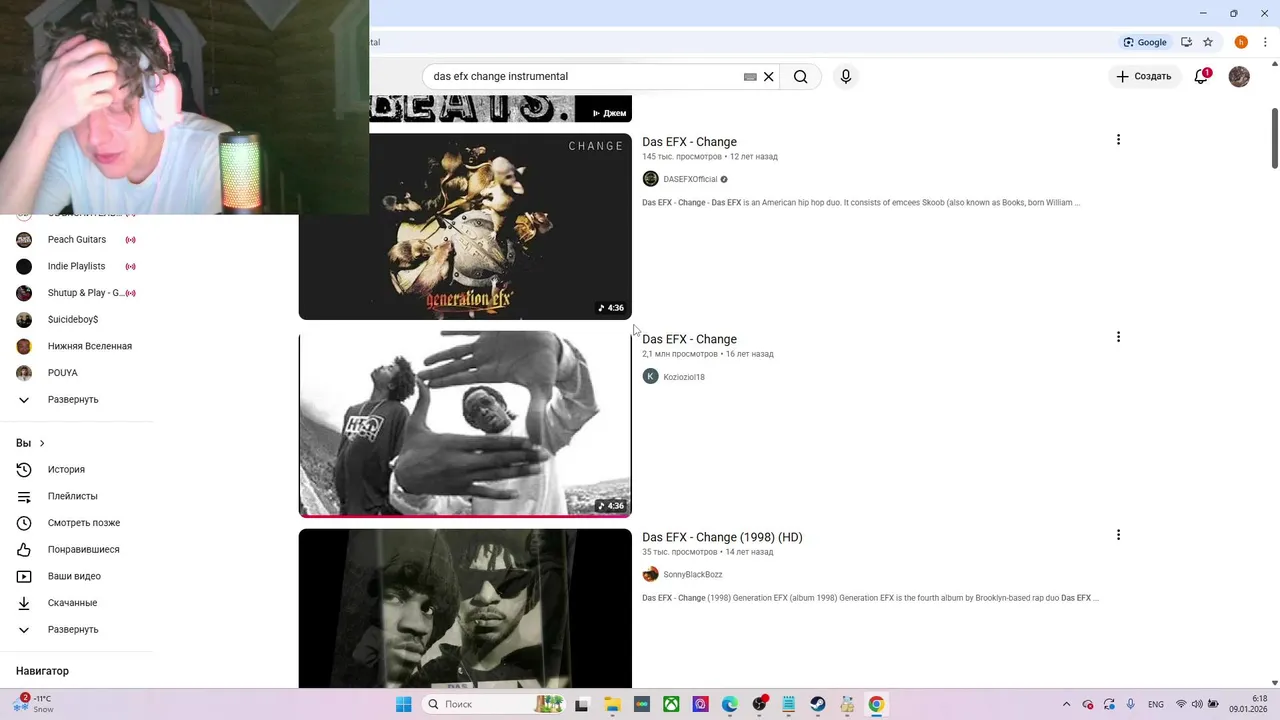Switch to Google Chrome in the taskbar
The image size is (1280, 720).
(876, 704)
